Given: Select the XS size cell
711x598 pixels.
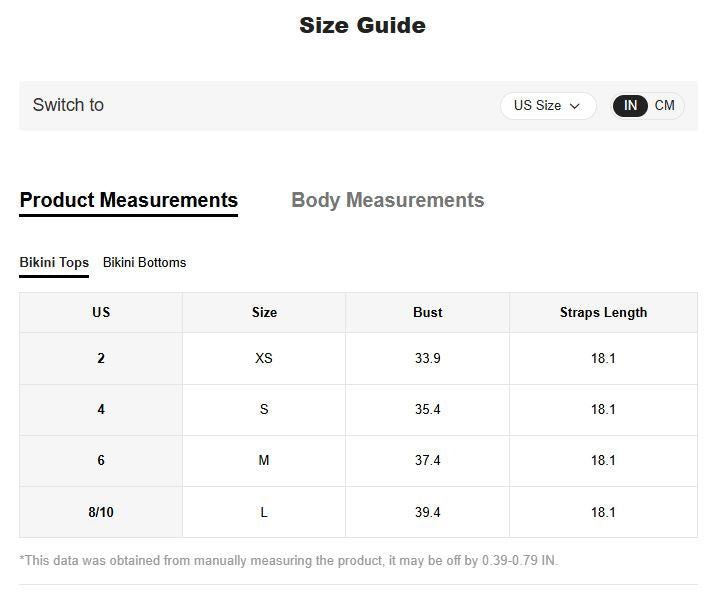Looking at the screenshot, I should (x=264, y=358).
